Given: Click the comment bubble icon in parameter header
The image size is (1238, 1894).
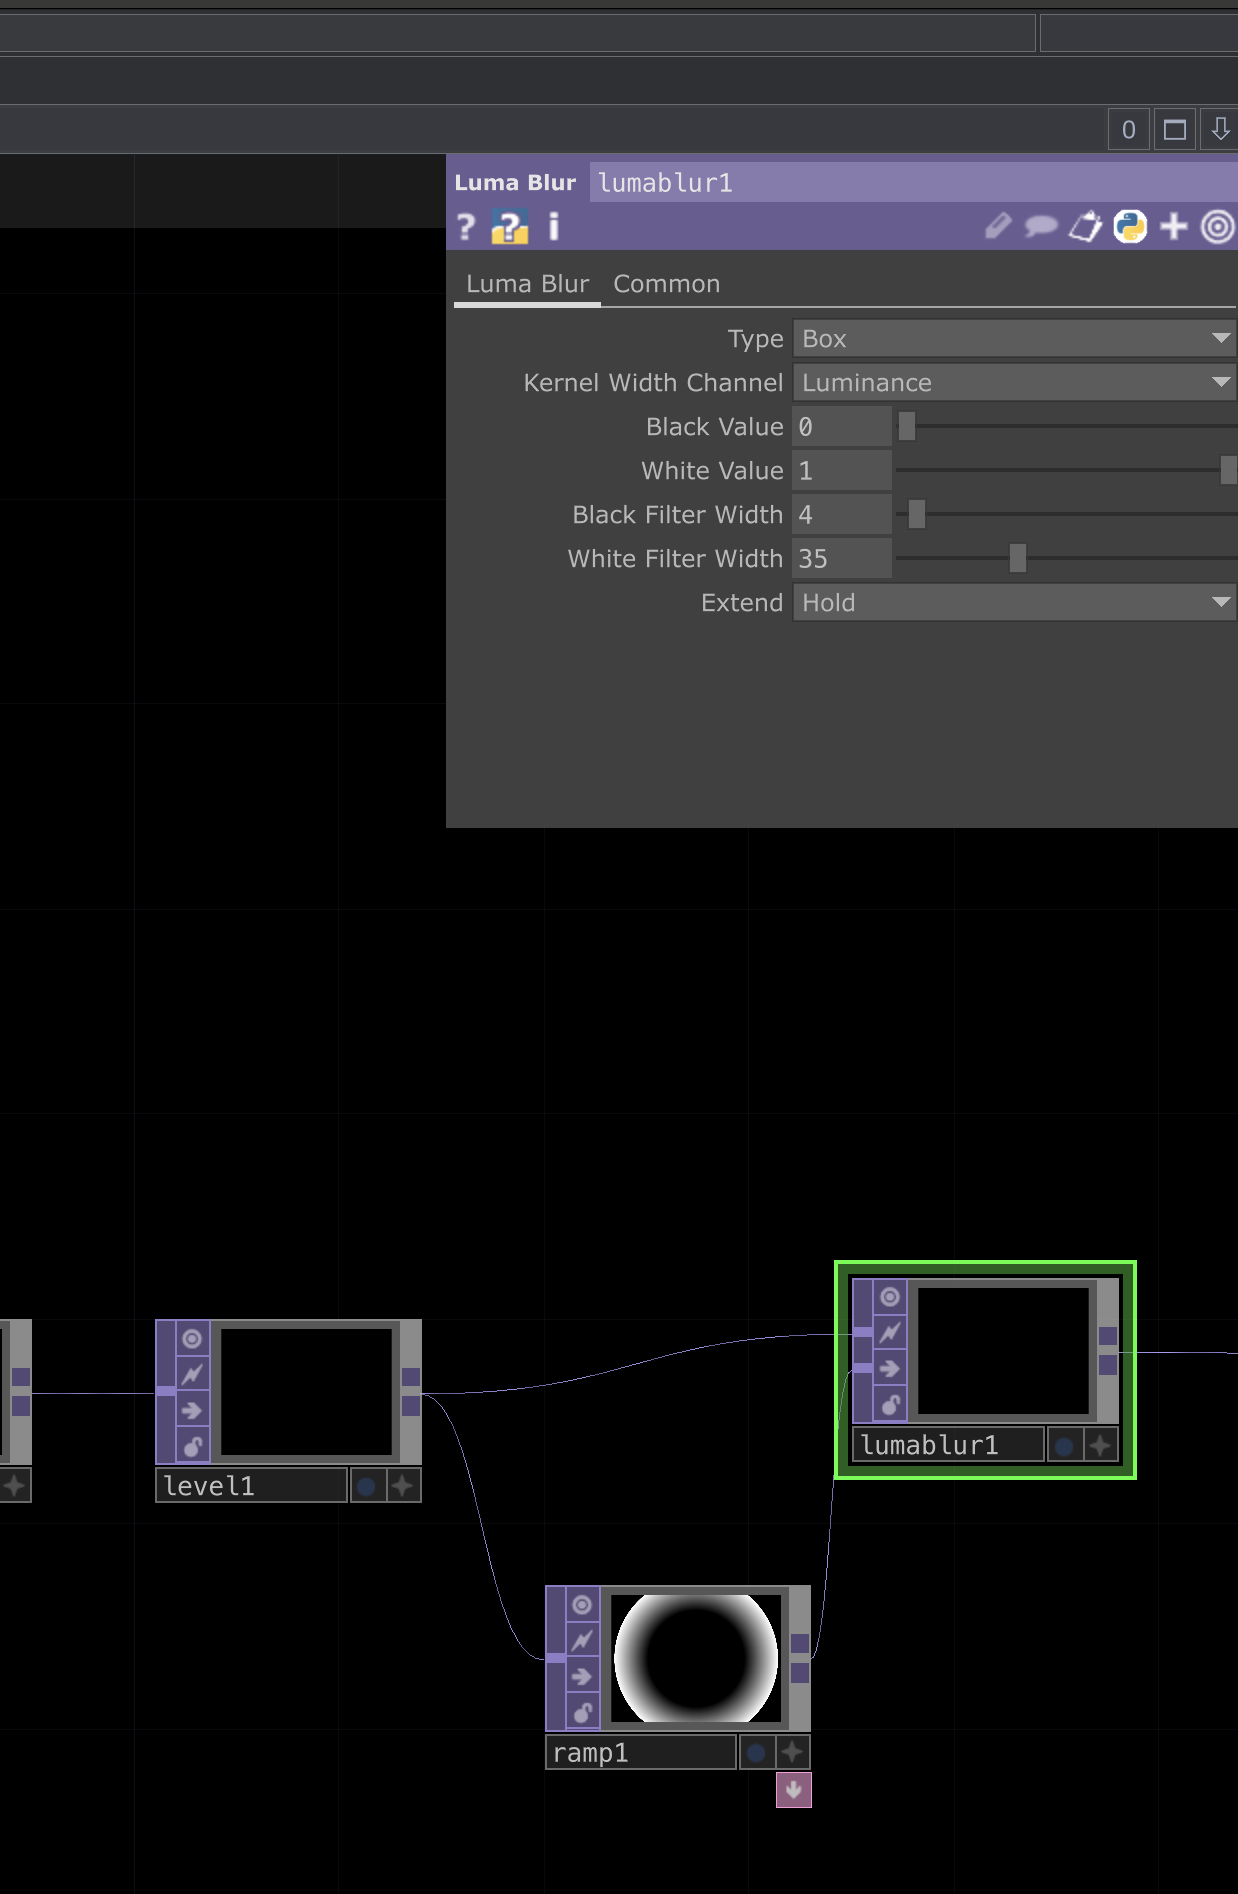Looking at the screenshot, I should pyautogui.click(x=1040, y=227).
